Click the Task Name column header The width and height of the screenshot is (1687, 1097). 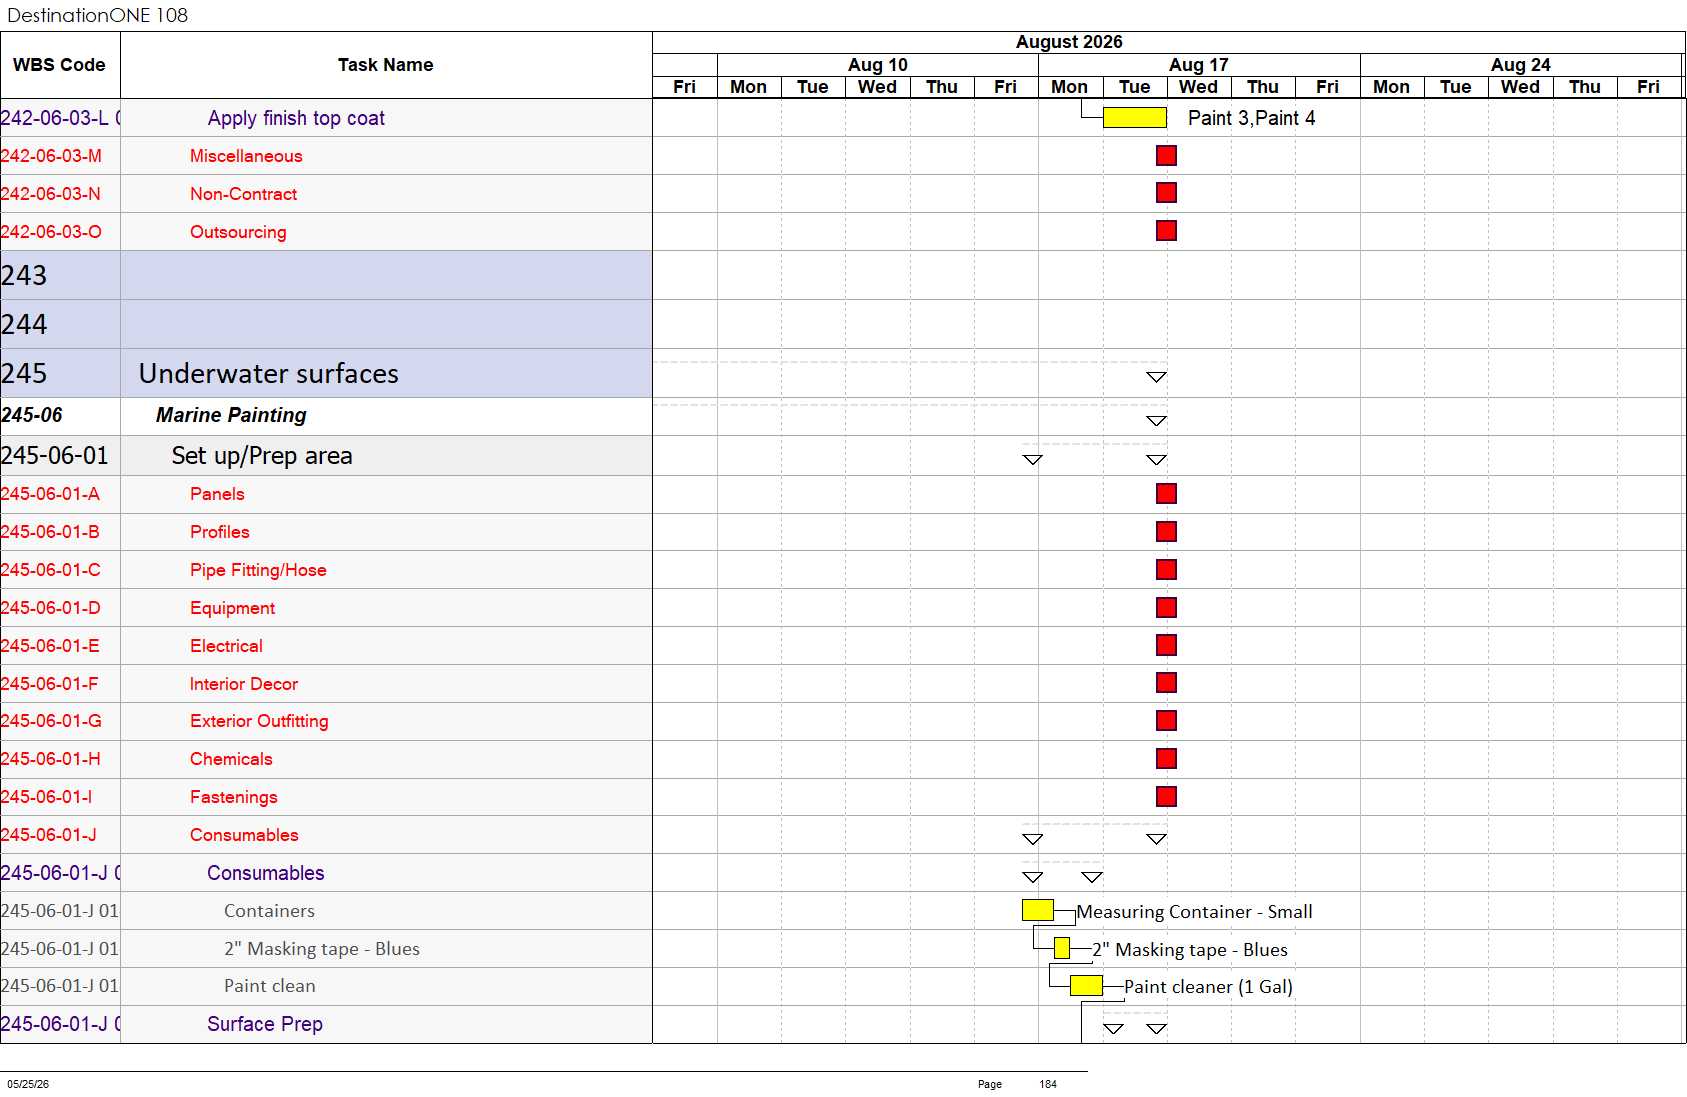pos(386,65)
